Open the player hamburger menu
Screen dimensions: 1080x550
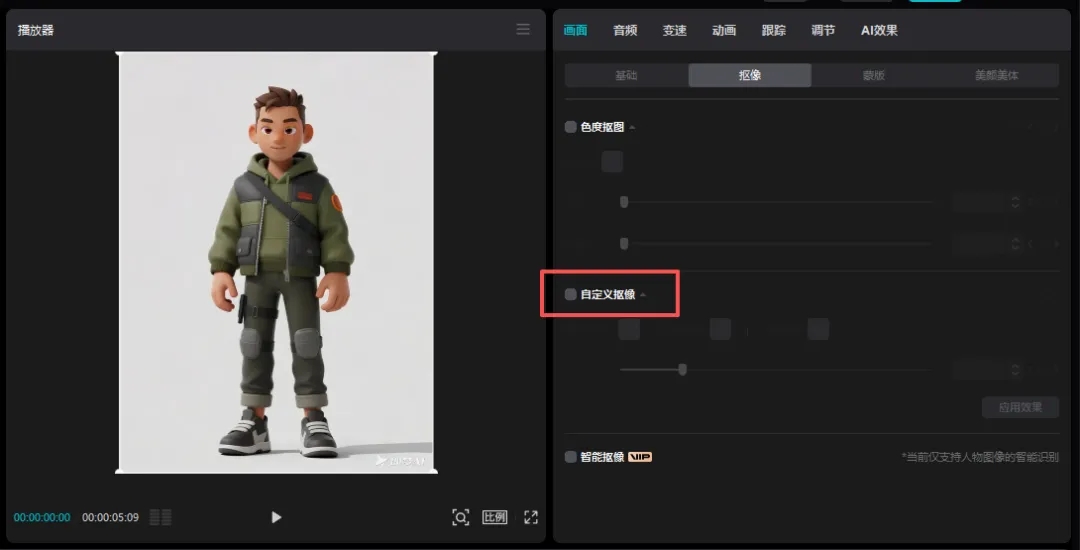[x=523, y=30]
